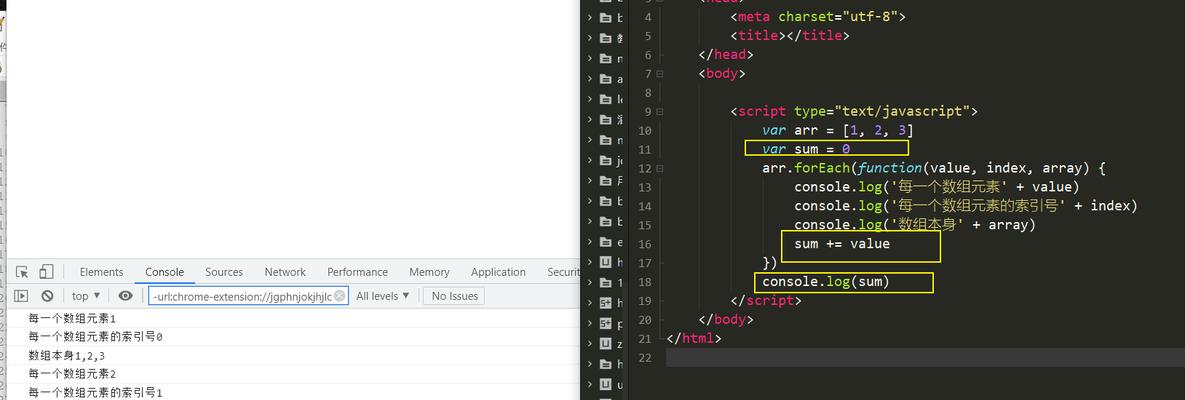Open the Sources tab
The width and height of the screenshot is (1185, 400).
click(224, 272)
